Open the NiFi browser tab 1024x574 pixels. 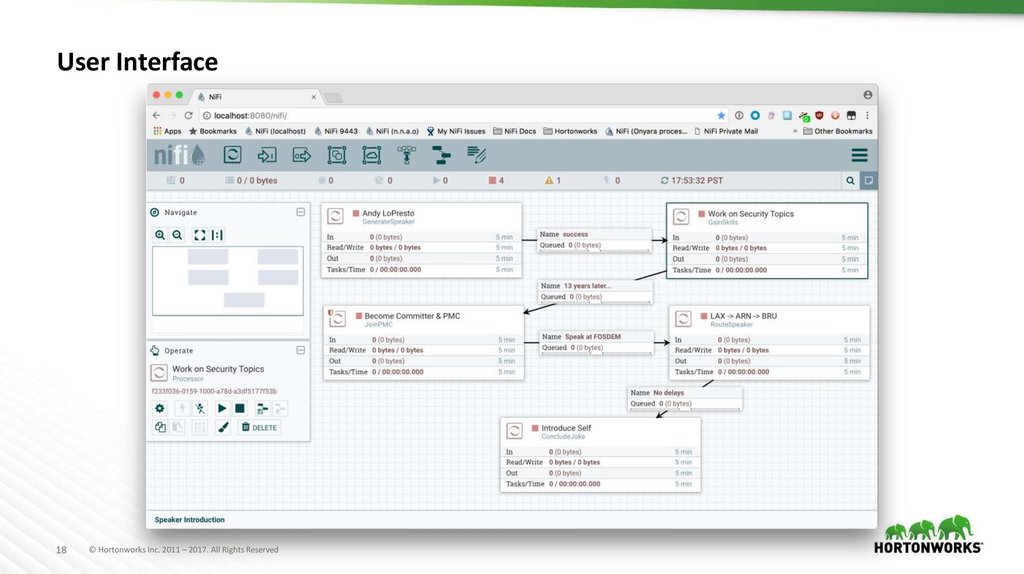point(257,97)
